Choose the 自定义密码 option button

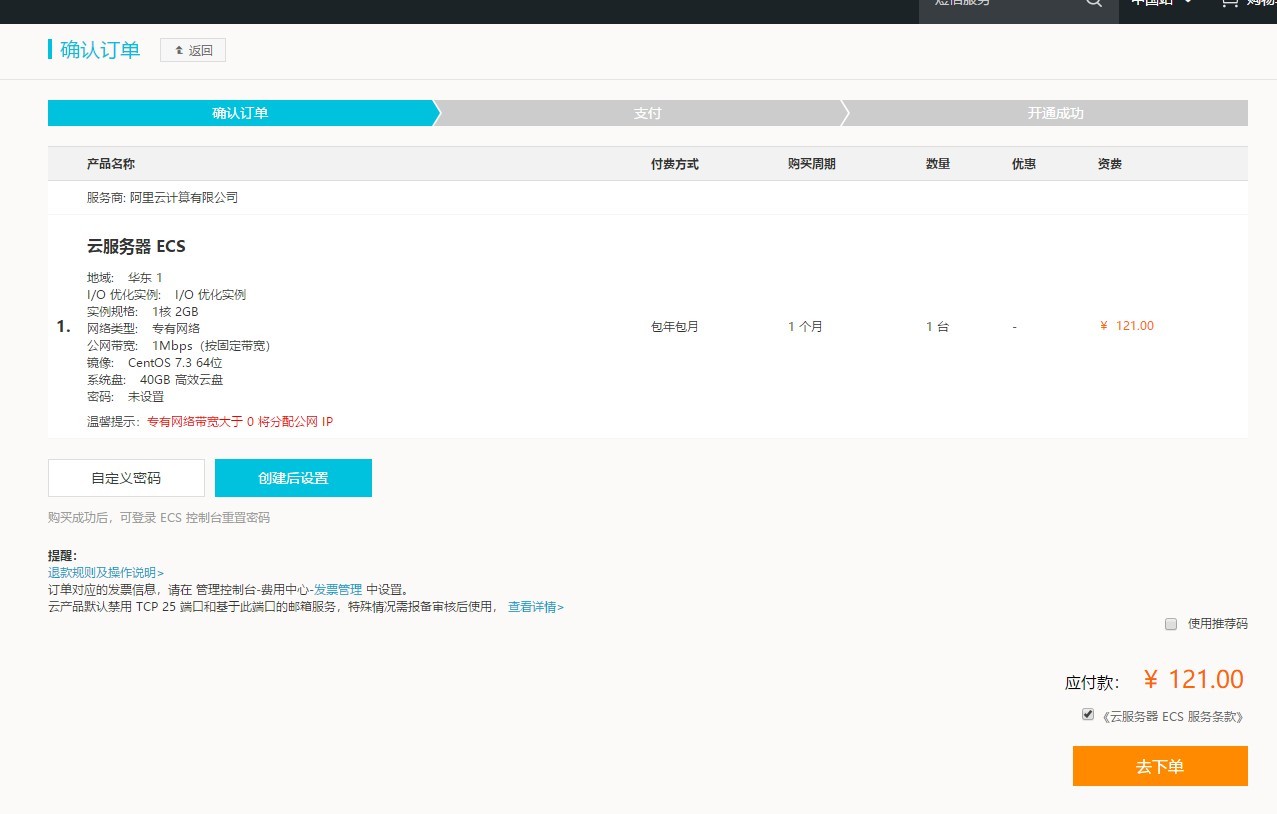[x=126, y=478]
